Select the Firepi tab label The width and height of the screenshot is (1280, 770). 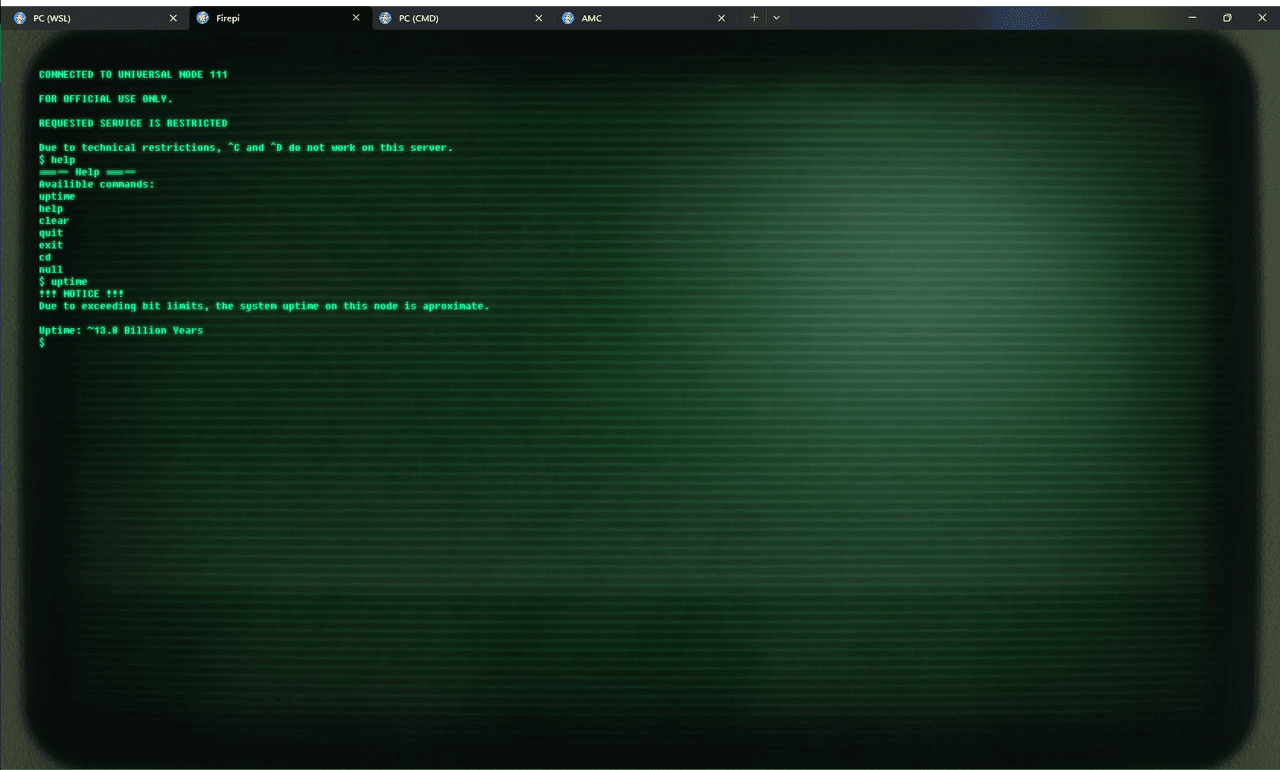pyautogui.click(x=228, y=18)
